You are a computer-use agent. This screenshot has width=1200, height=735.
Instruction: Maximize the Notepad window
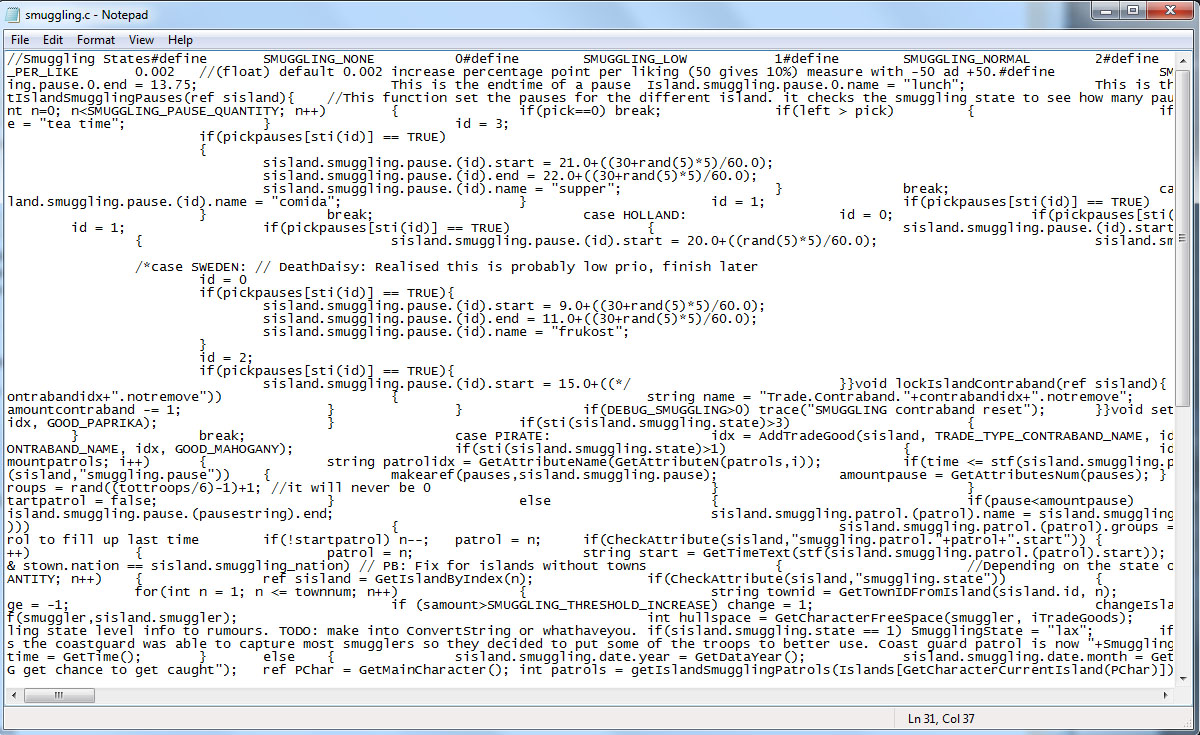(x=1133, y=11)
